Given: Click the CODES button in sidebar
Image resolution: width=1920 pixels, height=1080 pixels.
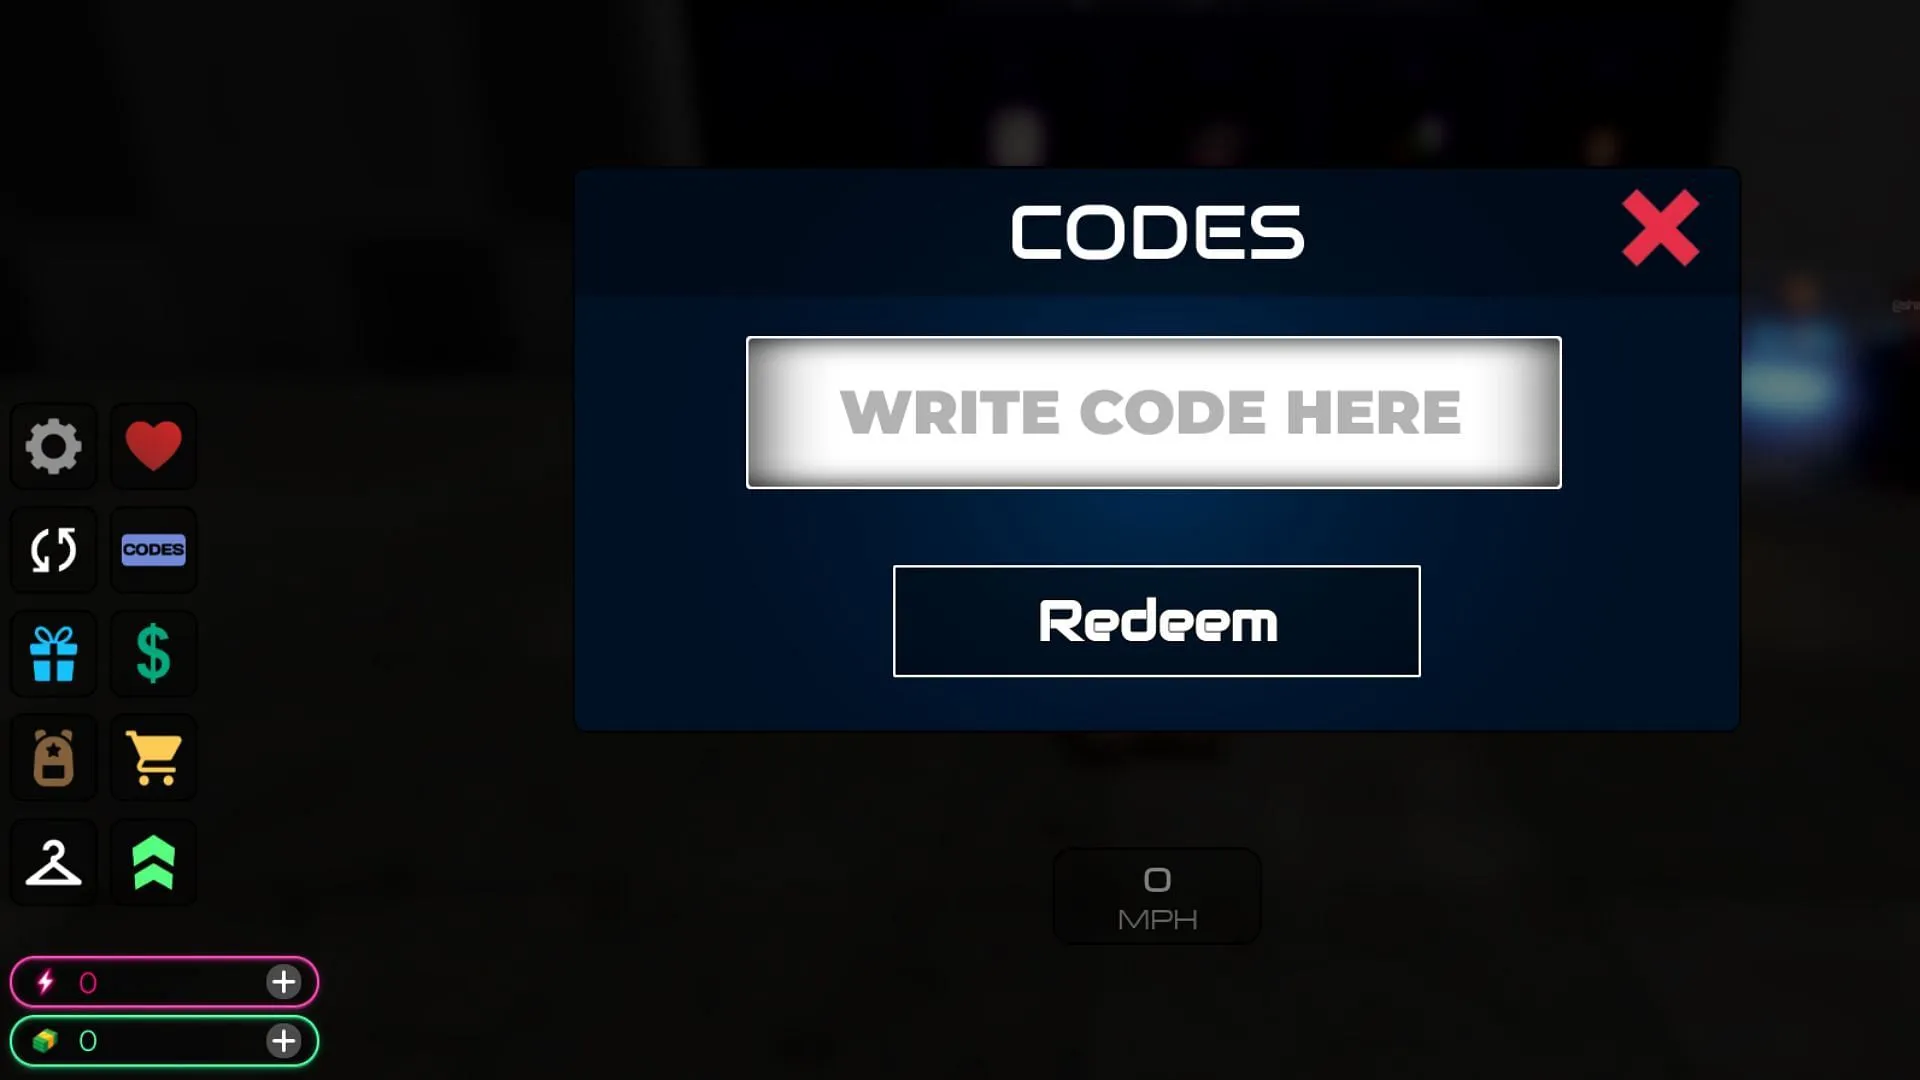Looking at the screenshot, I should [x=153, y=550].
